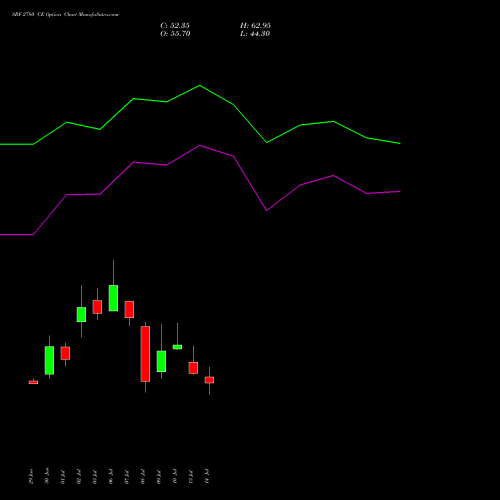
Task: Click the small green candle above 10 Jul
Action: click(x=177, y=347)
